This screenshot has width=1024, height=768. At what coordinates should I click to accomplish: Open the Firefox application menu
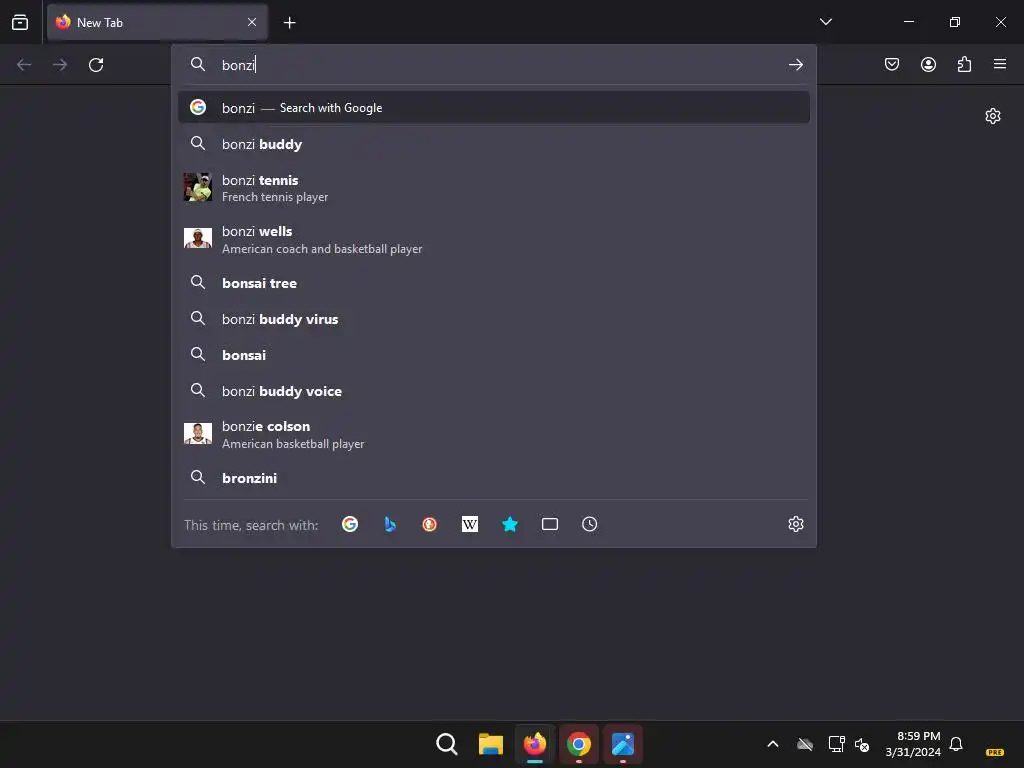point(1000,64)
